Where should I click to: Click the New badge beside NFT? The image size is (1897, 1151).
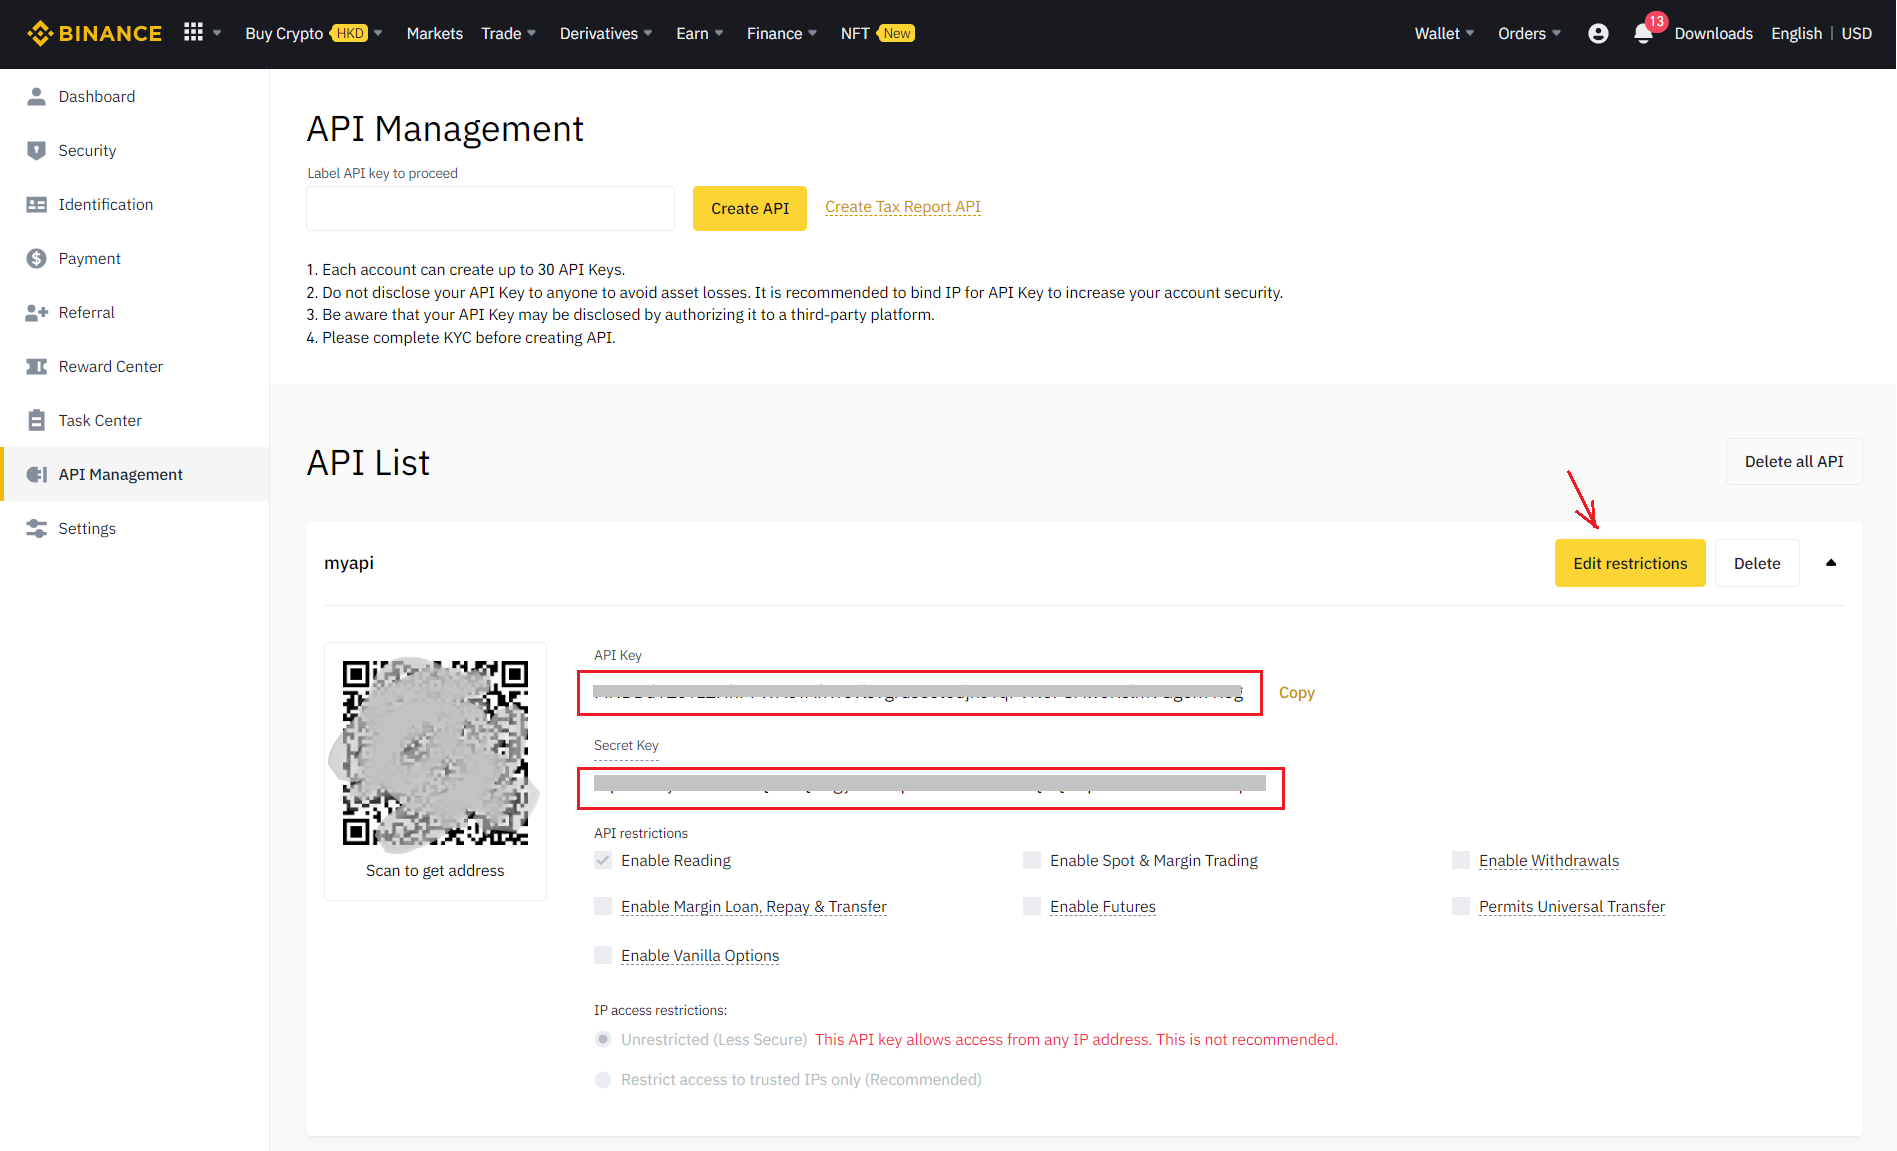(897, 33)
